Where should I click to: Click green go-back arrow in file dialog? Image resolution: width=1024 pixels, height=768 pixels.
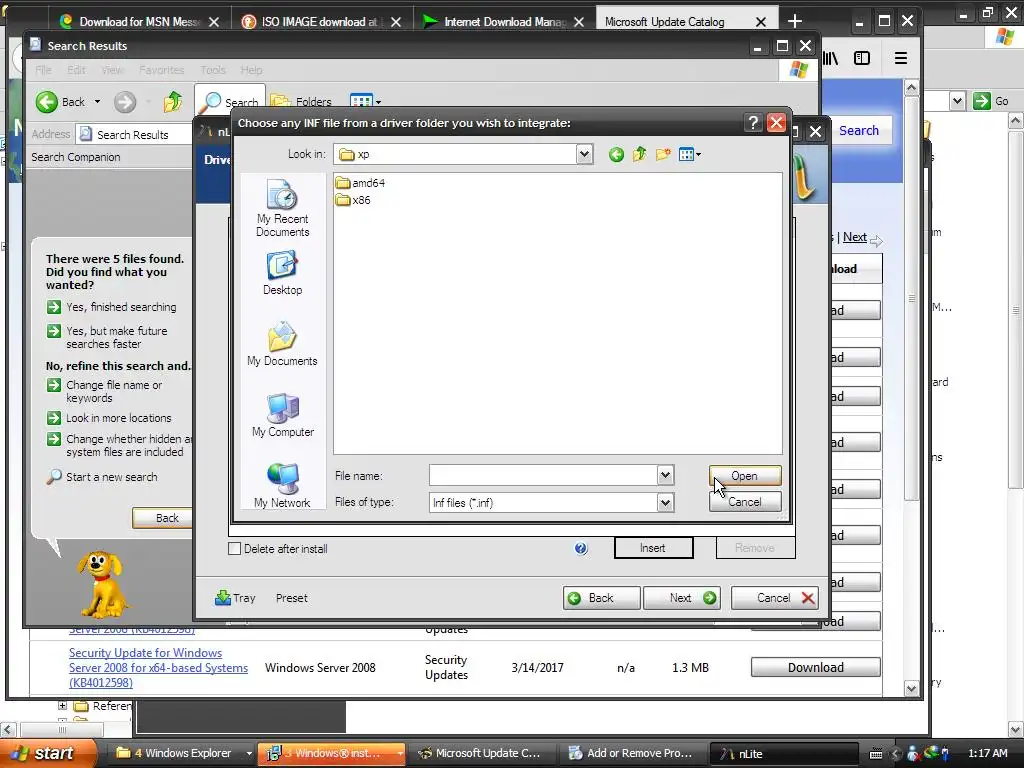[x=616, y=155]
